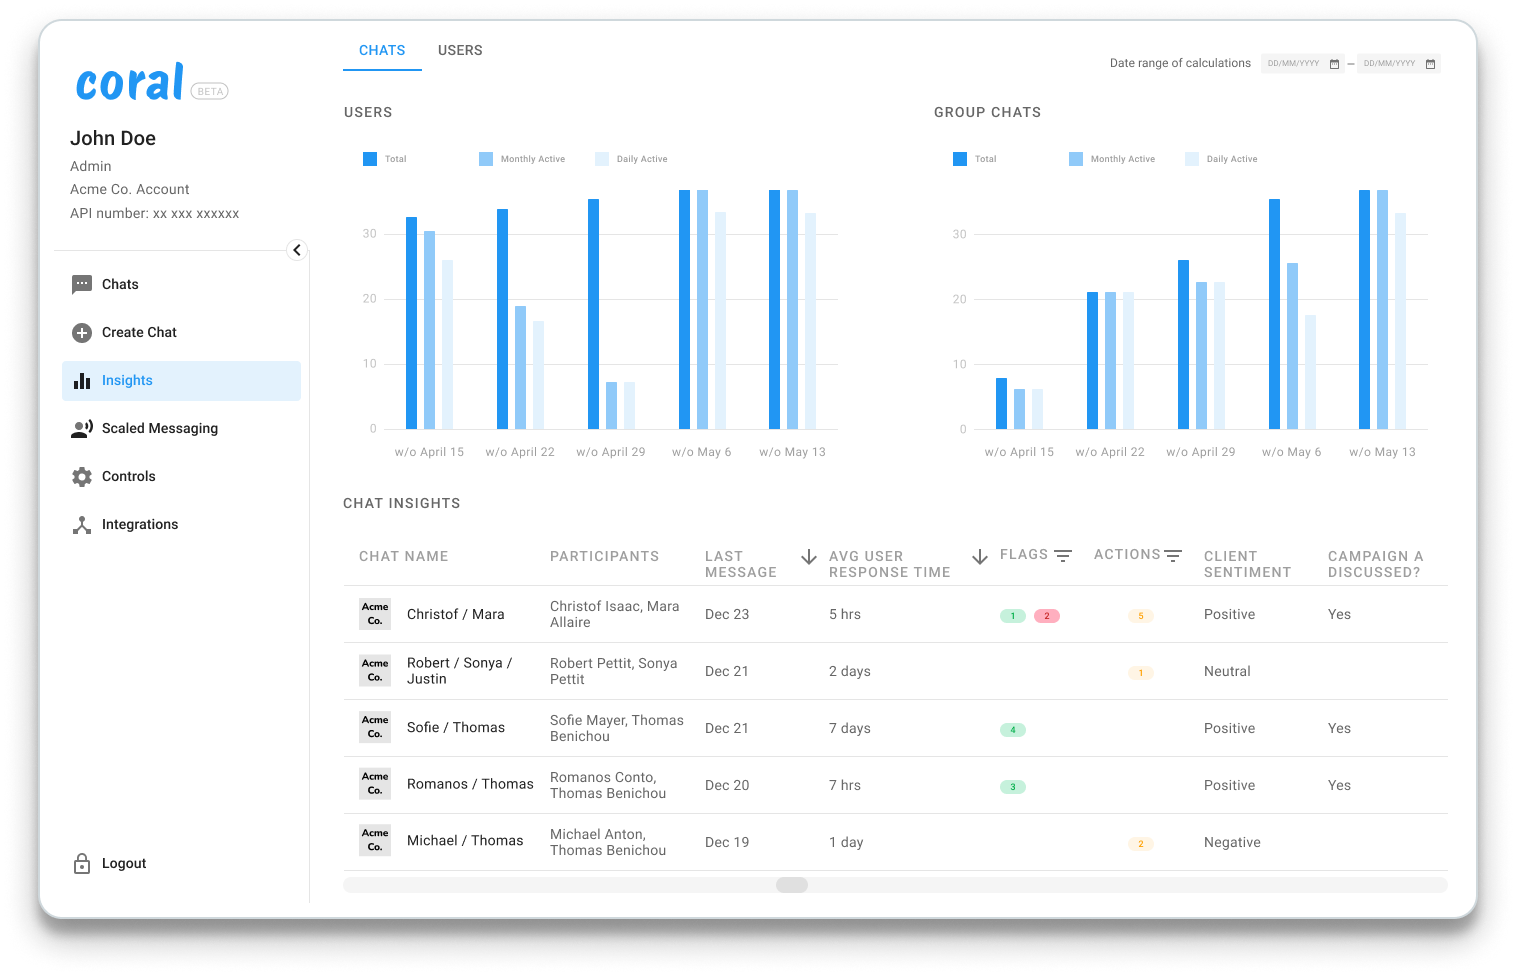
Task: Click the horizontal table scrollbar thumb
Action: (792, 885)
